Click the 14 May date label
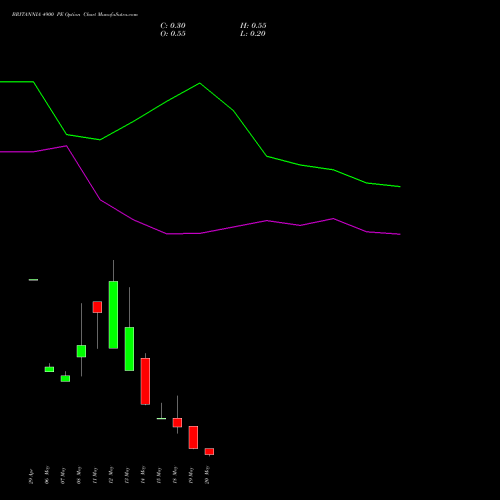The width and height of the screenshot is (500, 500). coord(143,475)
